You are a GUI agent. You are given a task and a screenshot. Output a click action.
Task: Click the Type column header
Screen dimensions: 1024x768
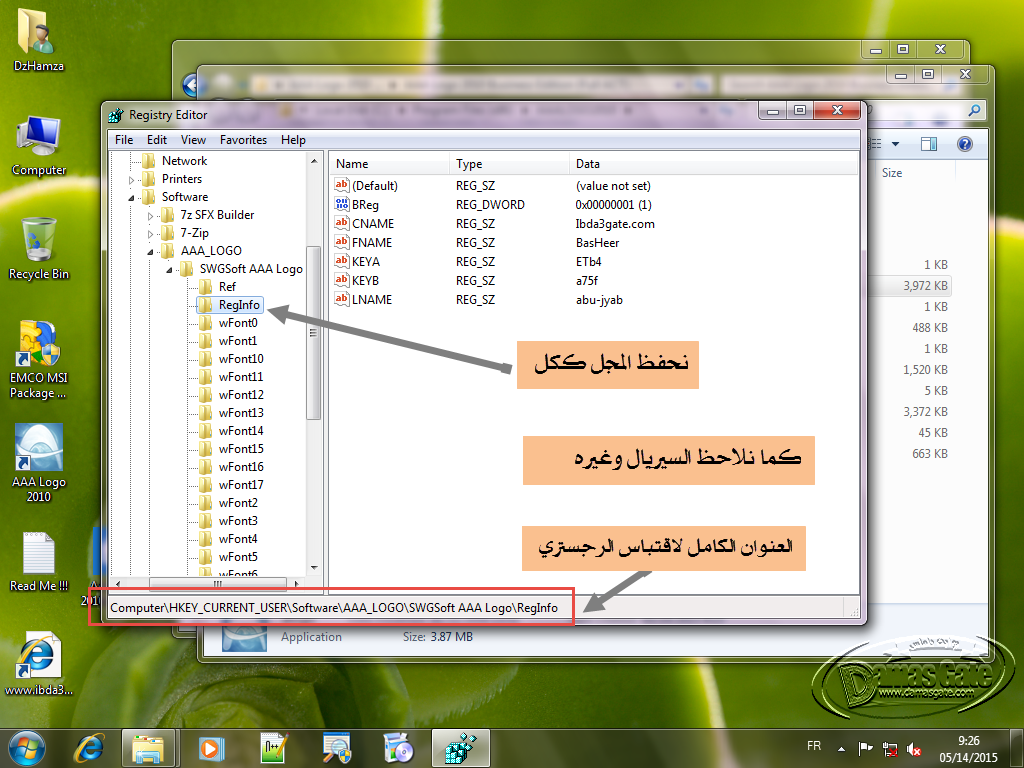(509, 164)
